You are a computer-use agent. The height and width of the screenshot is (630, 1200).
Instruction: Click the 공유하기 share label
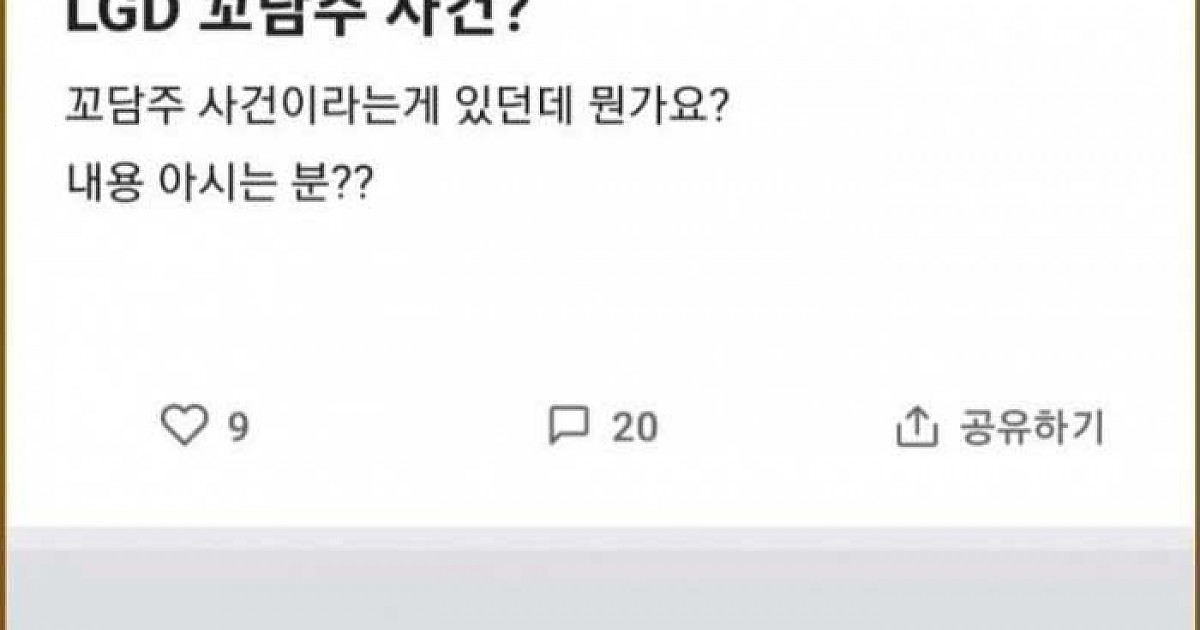pos(1032,427)
